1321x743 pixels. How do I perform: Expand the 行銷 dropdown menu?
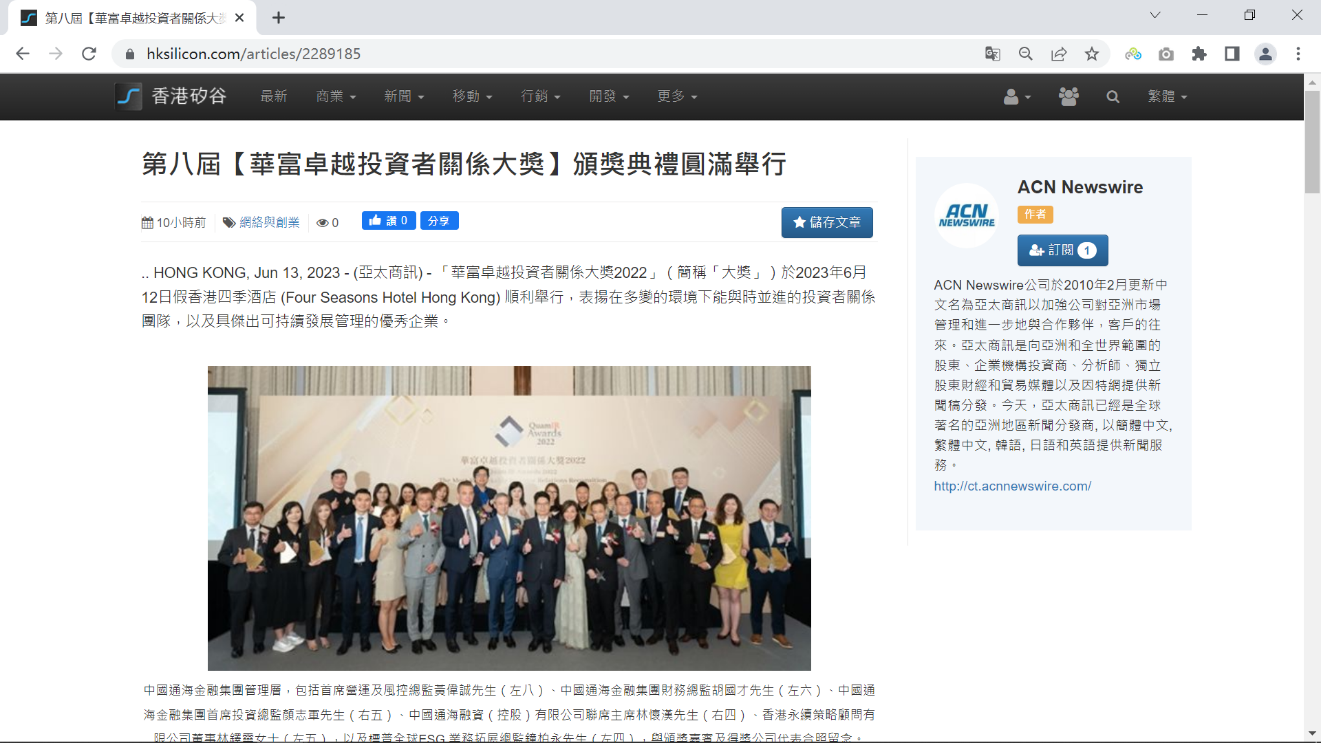point(540,96)
